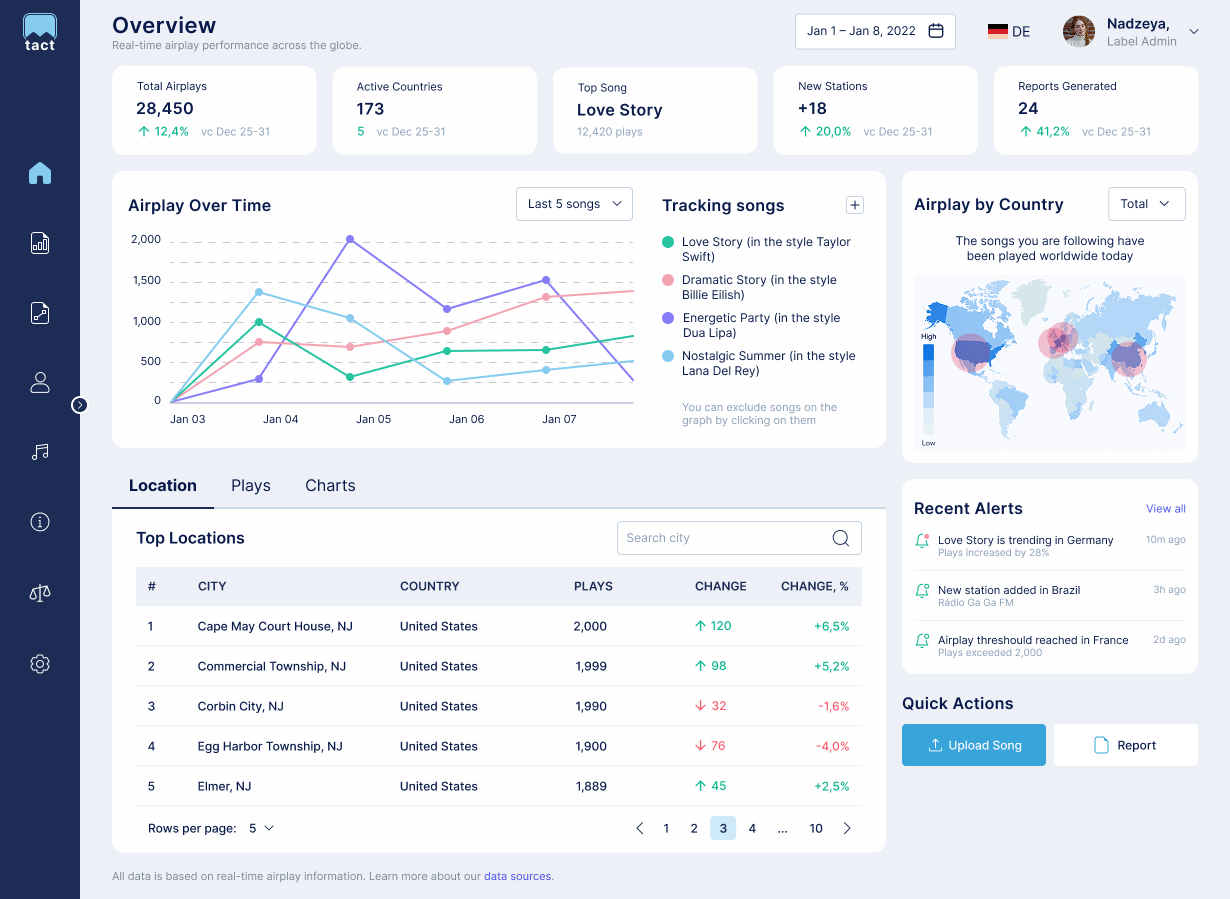Click Elmer, NJ city cell
1230x899 pixels.
click(224, 786)
